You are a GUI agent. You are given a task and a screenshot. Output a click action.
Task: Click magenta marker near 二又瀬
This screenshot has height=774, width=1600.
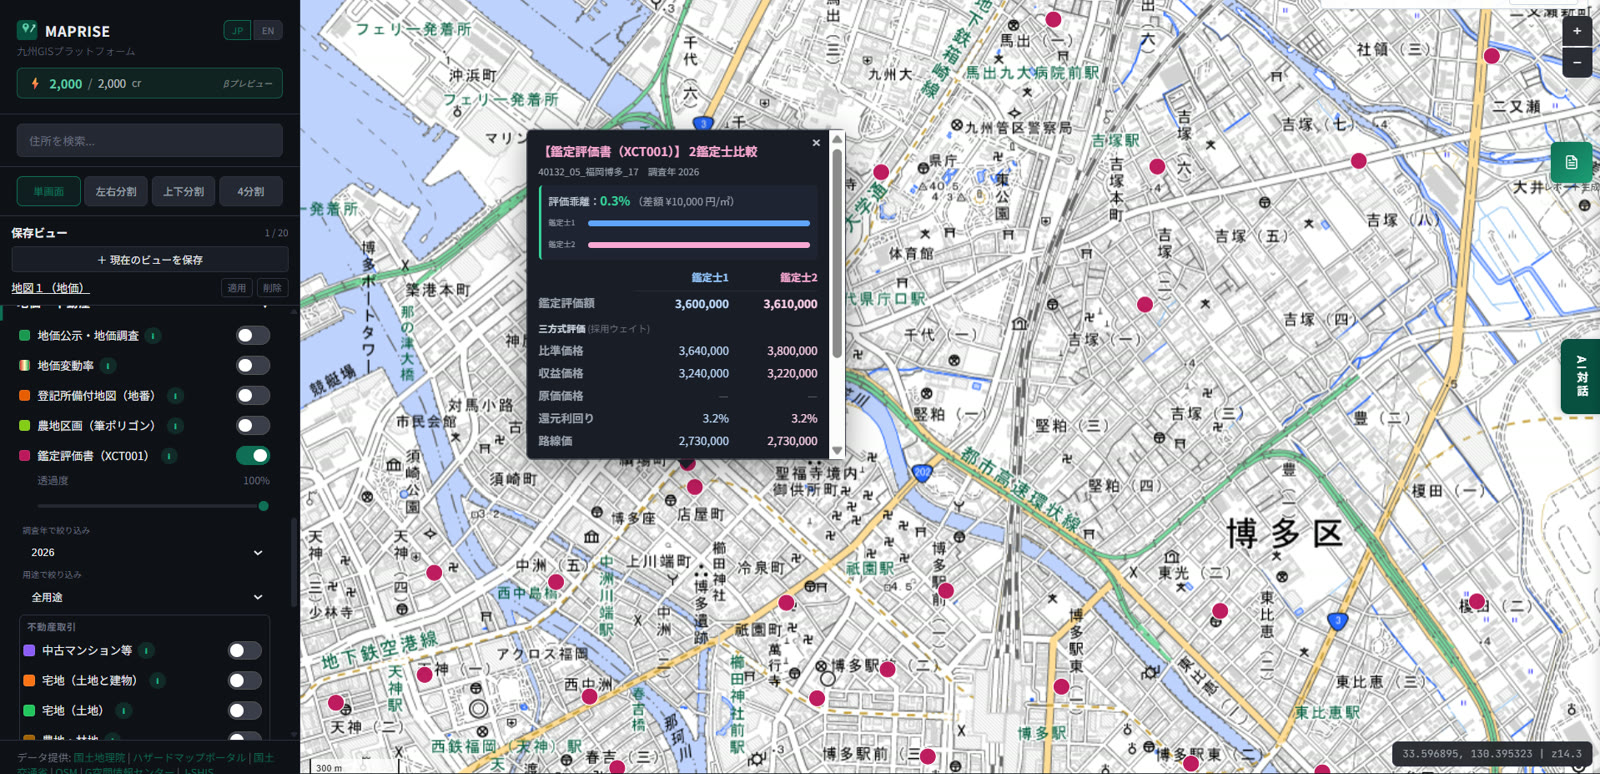(x=1491, y=56)
